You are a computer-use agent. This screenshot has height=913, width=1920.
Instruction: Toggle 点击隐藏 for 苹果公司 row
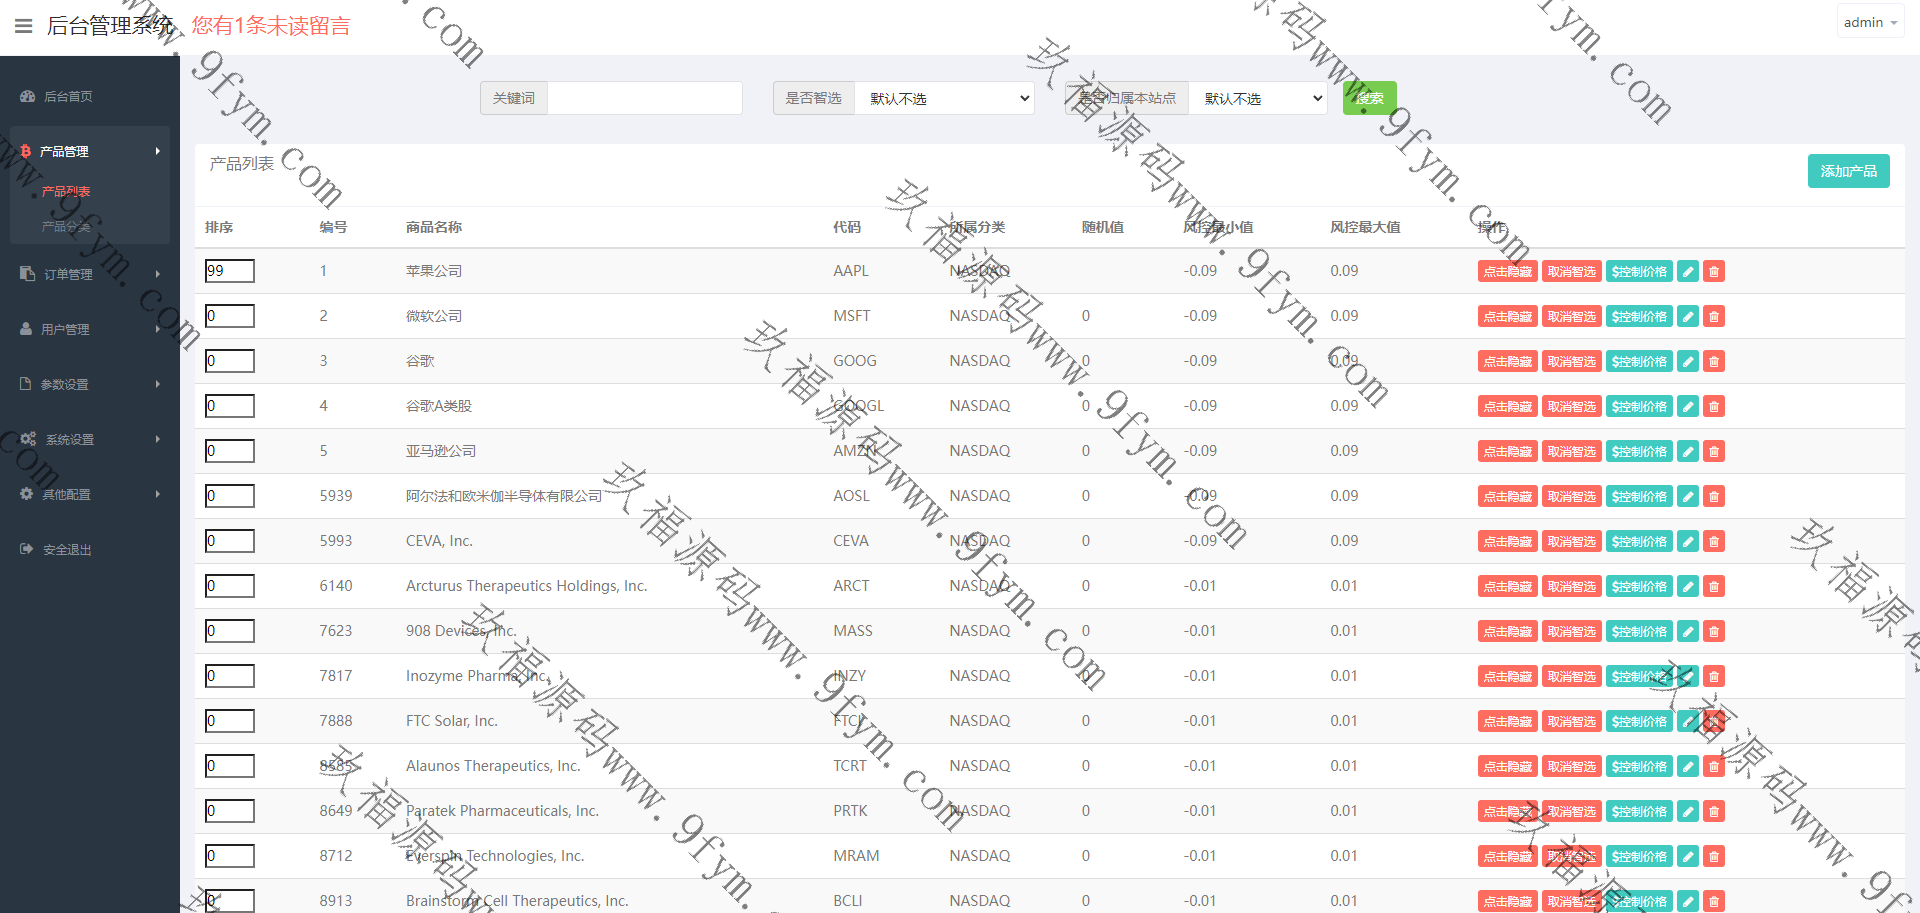point(1507,271)
